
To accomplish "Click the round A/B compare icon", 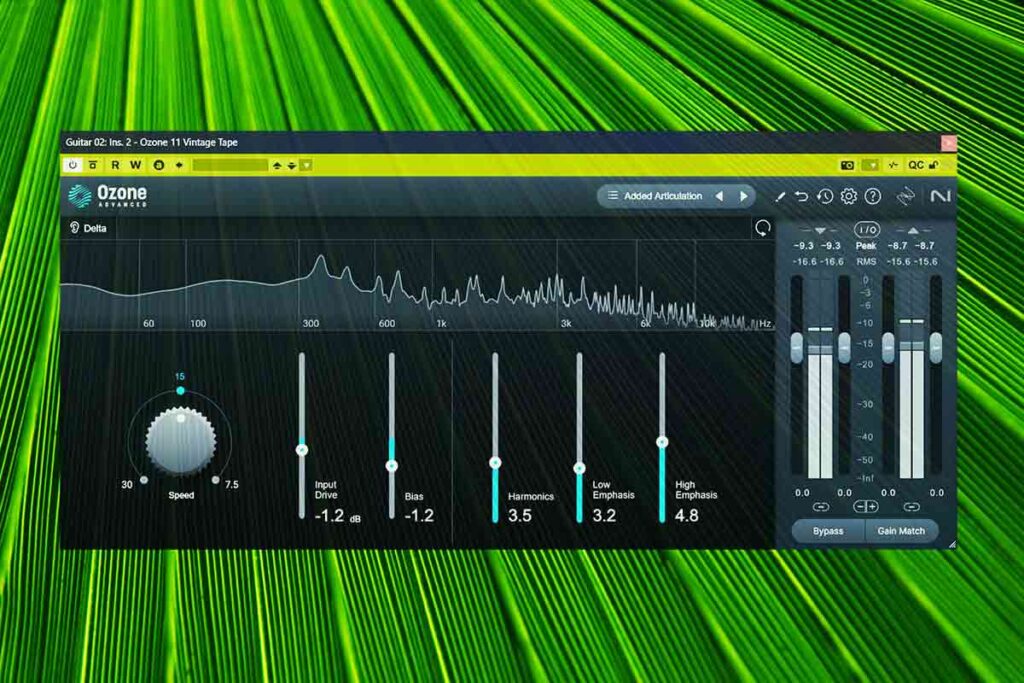I will 159,165.
